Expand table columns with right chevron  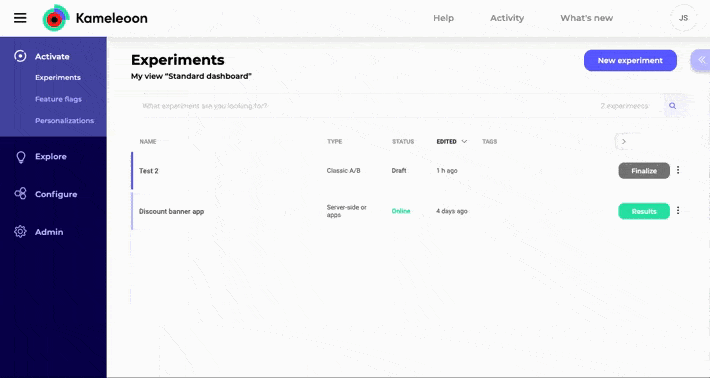coord(624,141)
